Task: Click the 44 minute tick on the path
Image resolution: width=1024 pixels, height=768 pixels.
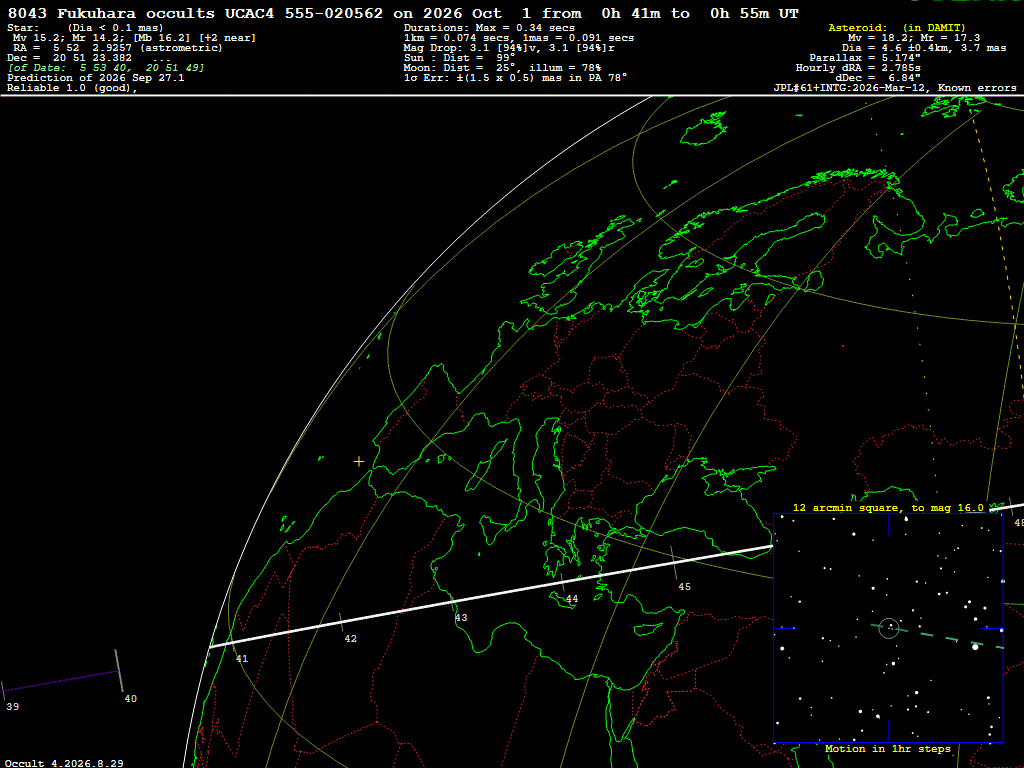Action: [563, 583]
